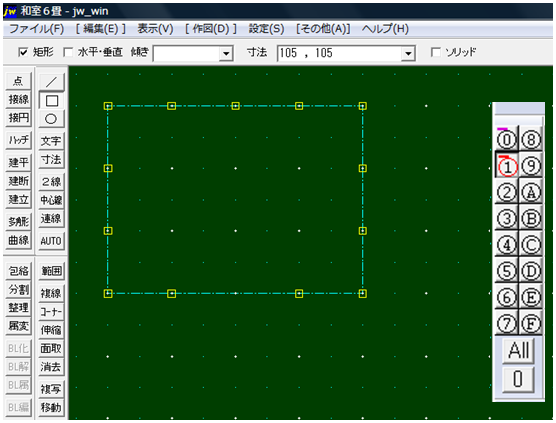Select the rectangle tool icon
Screen dimensions: 556x423
click(x=51, y=101)
